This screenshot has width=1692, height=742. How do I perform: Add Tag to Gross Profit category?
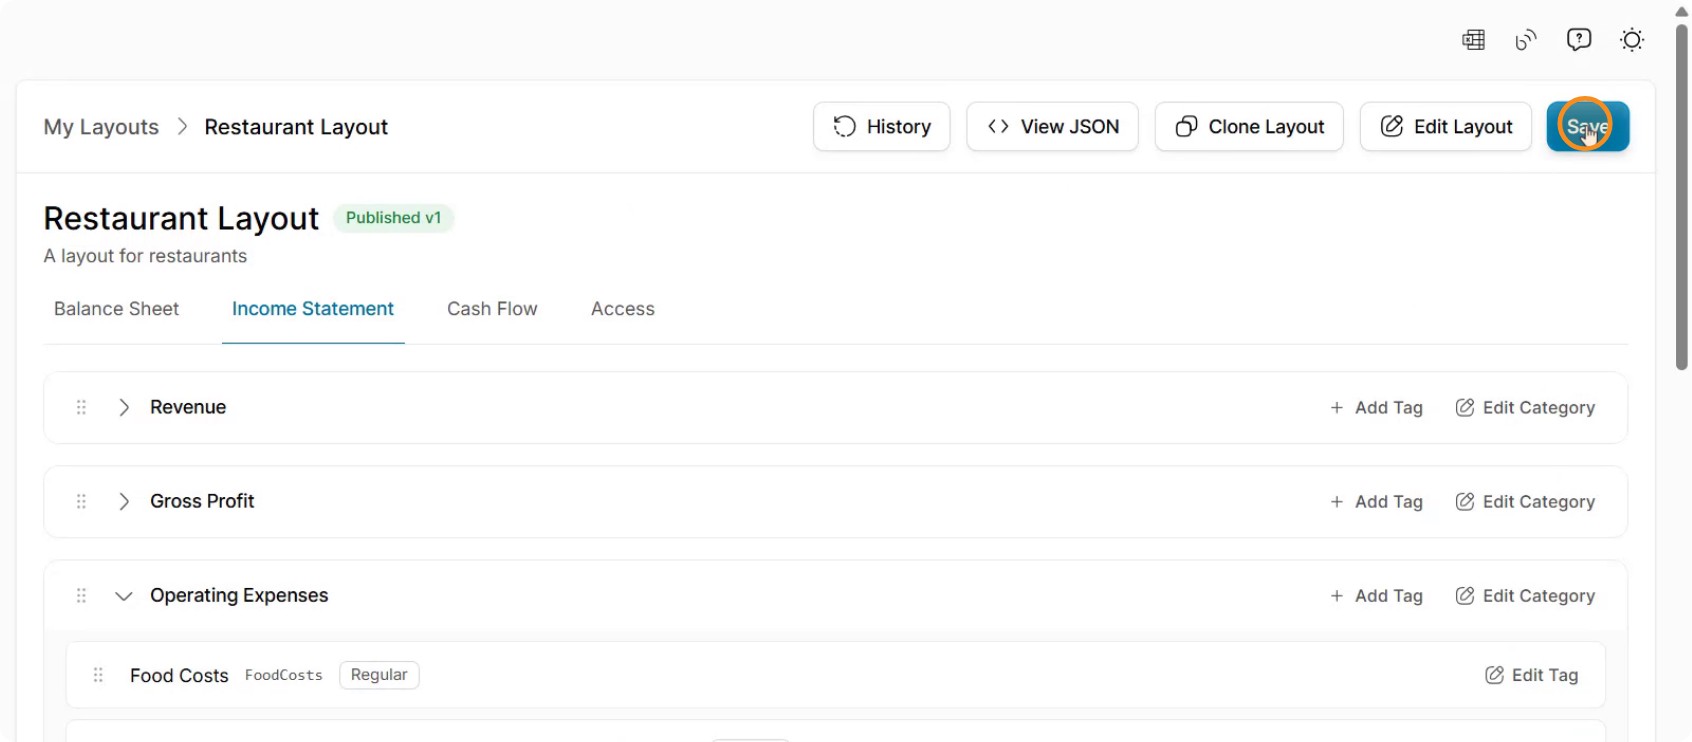1376,501
